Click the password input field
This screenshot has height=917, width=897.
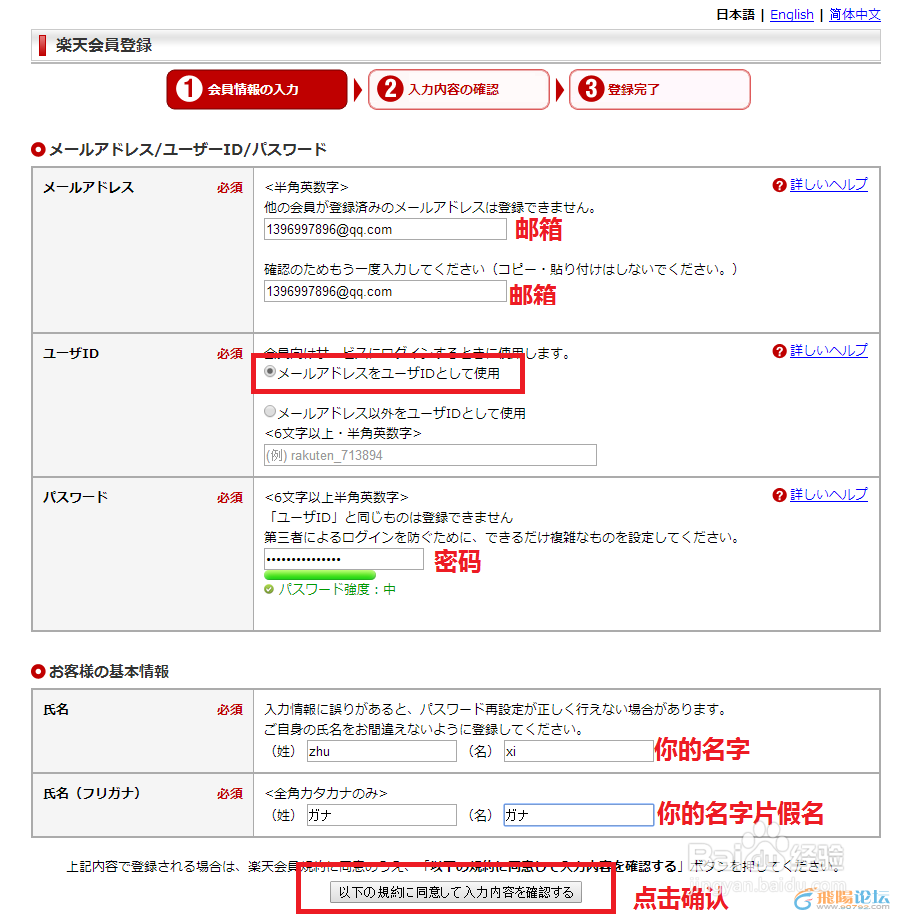(x=344, y=559)
